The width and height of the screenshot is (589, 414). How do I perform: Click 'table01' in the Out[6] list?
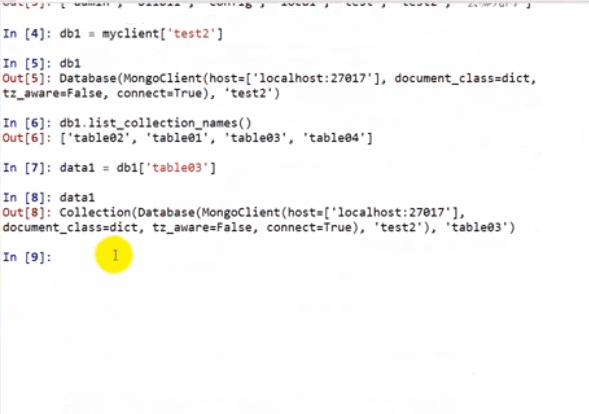pyautogui.click(x=177, y=138)
